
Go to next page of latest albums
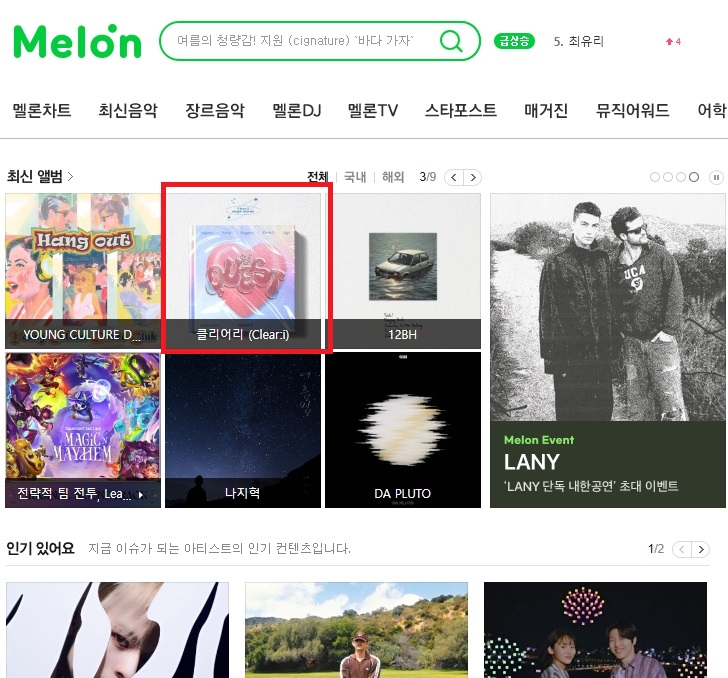click(473, 177)
